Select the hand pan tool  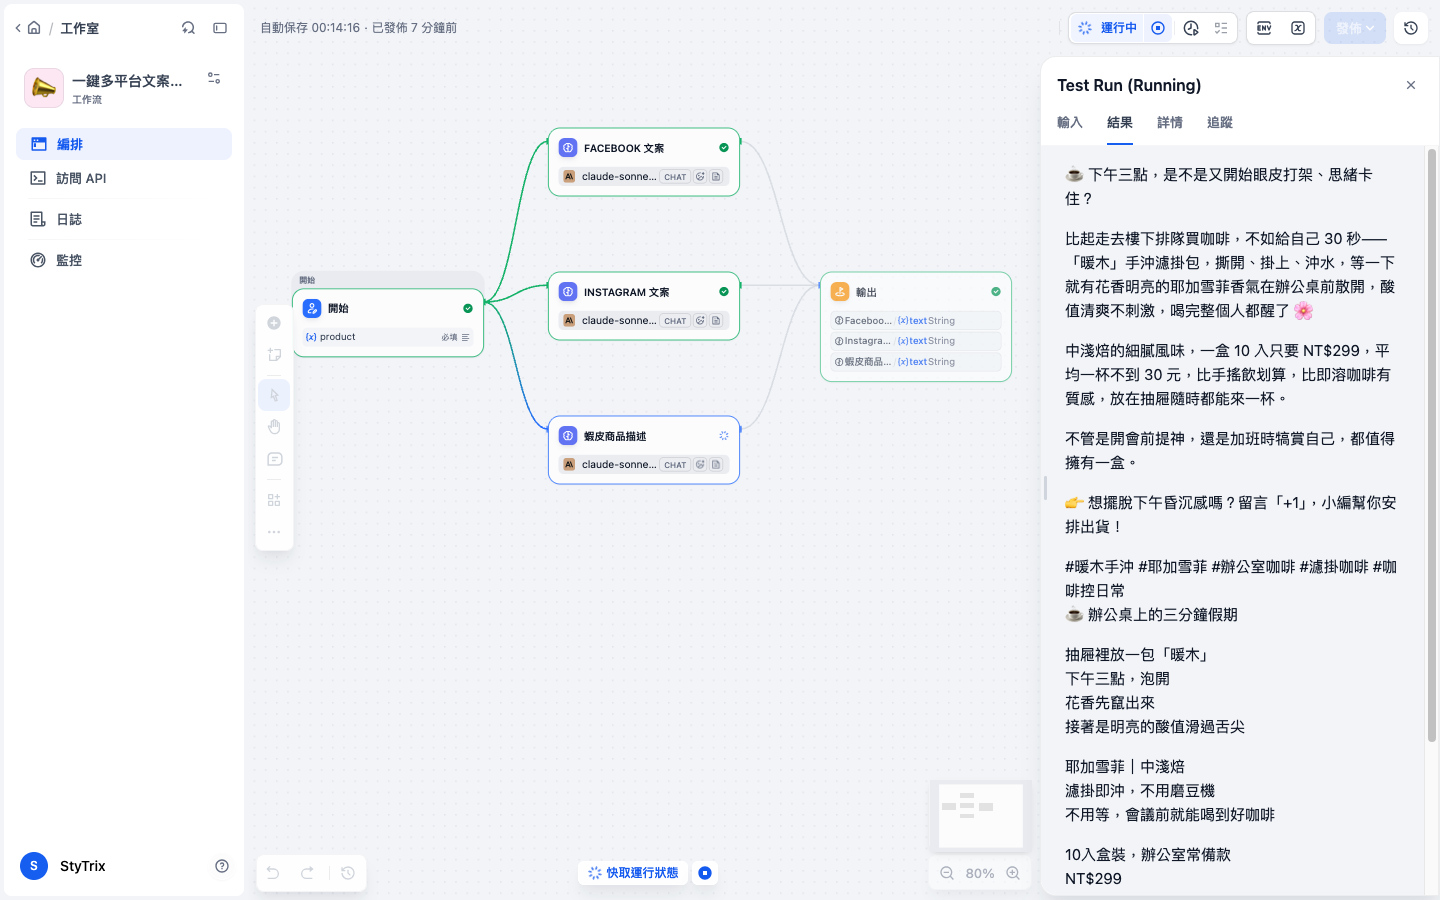(x=274, y=427)
